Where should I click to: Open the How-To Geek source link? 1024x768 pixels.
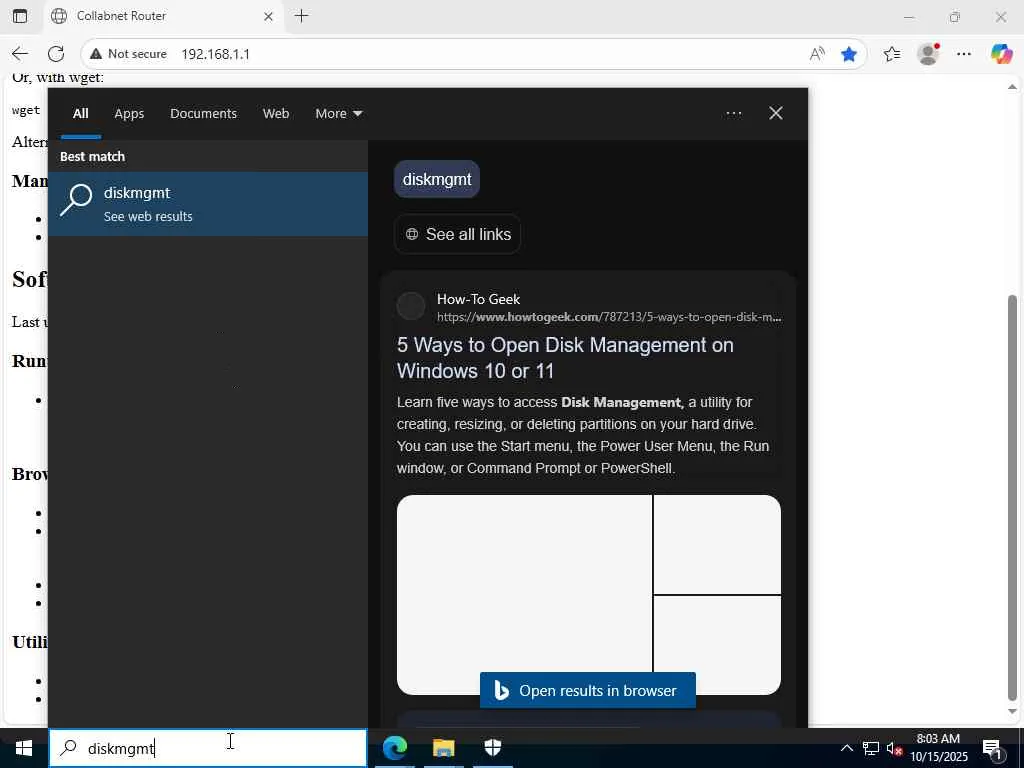479,299
